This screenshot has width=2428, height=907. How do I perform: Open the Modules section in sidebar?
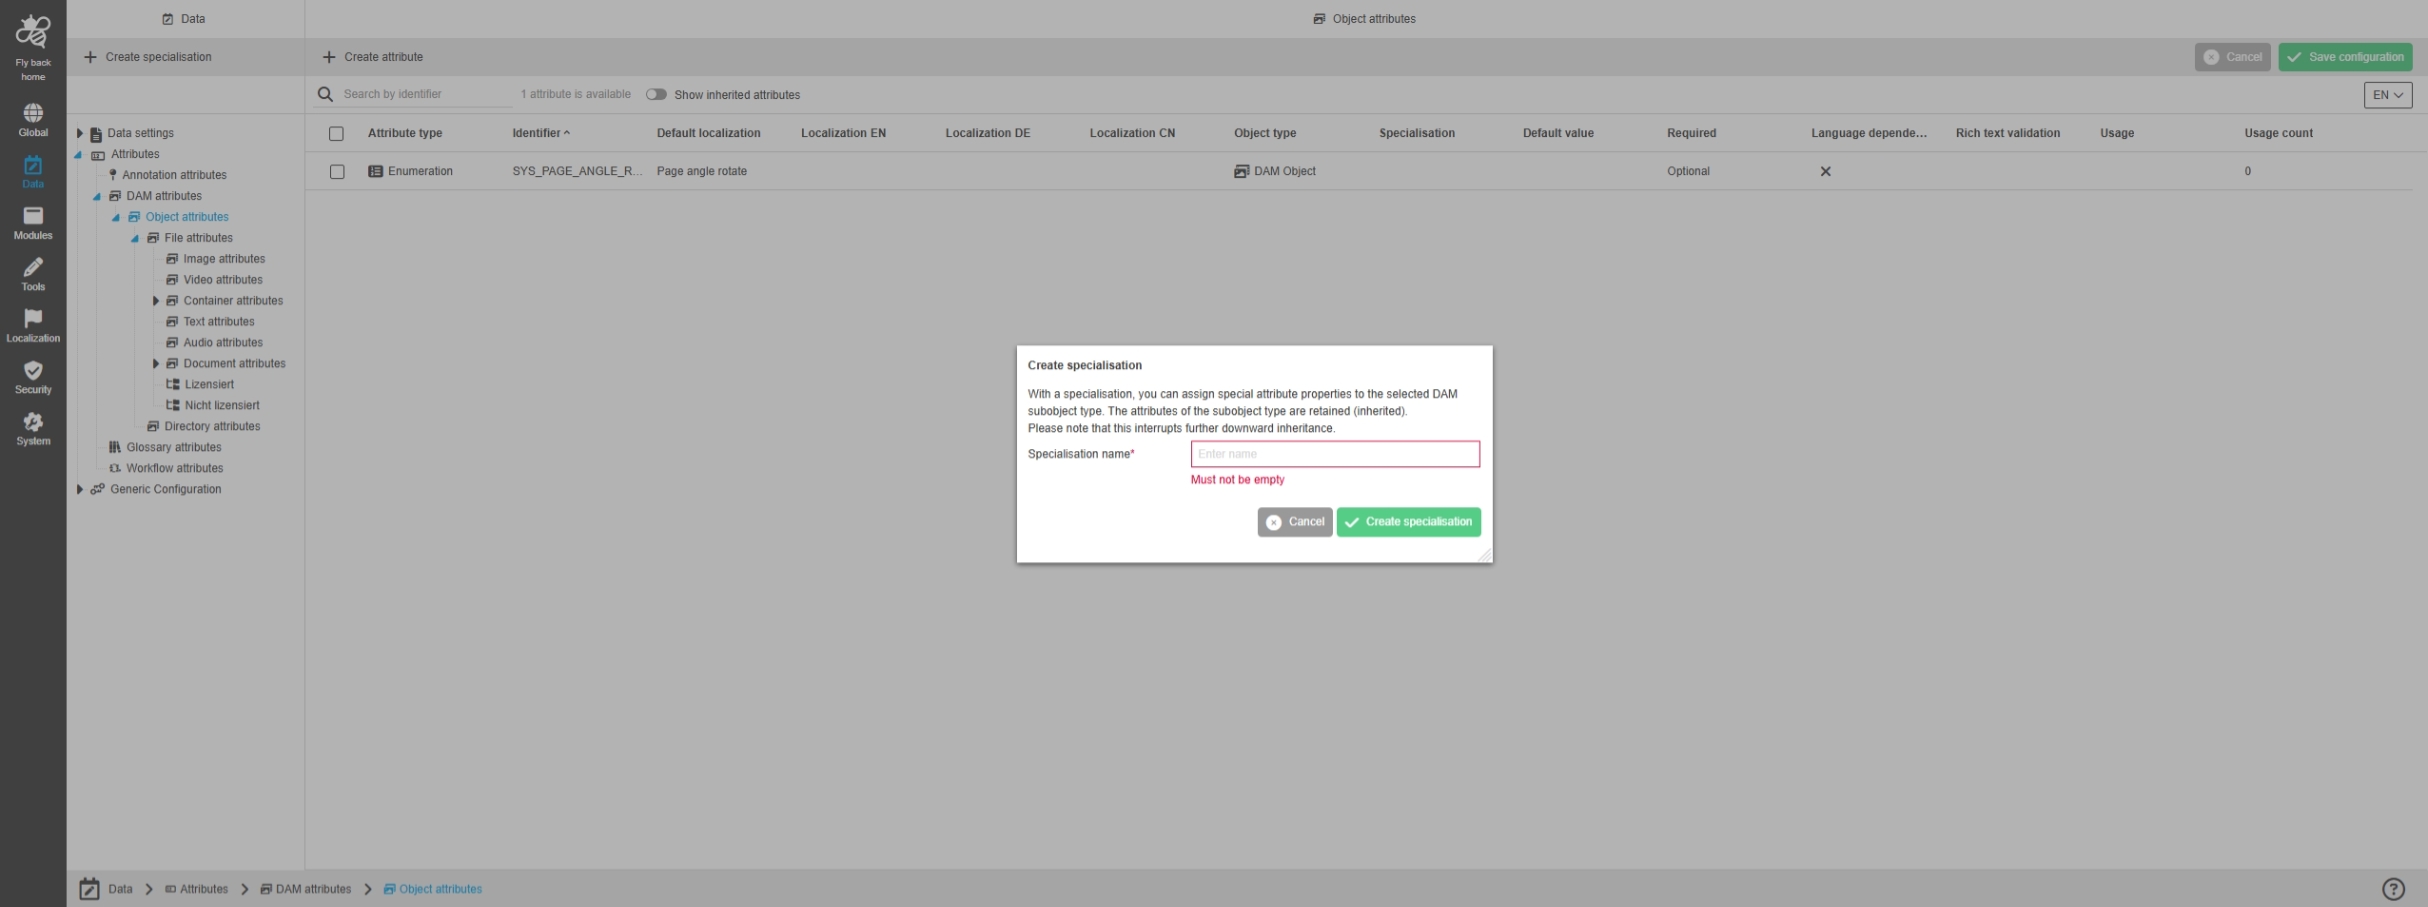[x=33, y=223]
